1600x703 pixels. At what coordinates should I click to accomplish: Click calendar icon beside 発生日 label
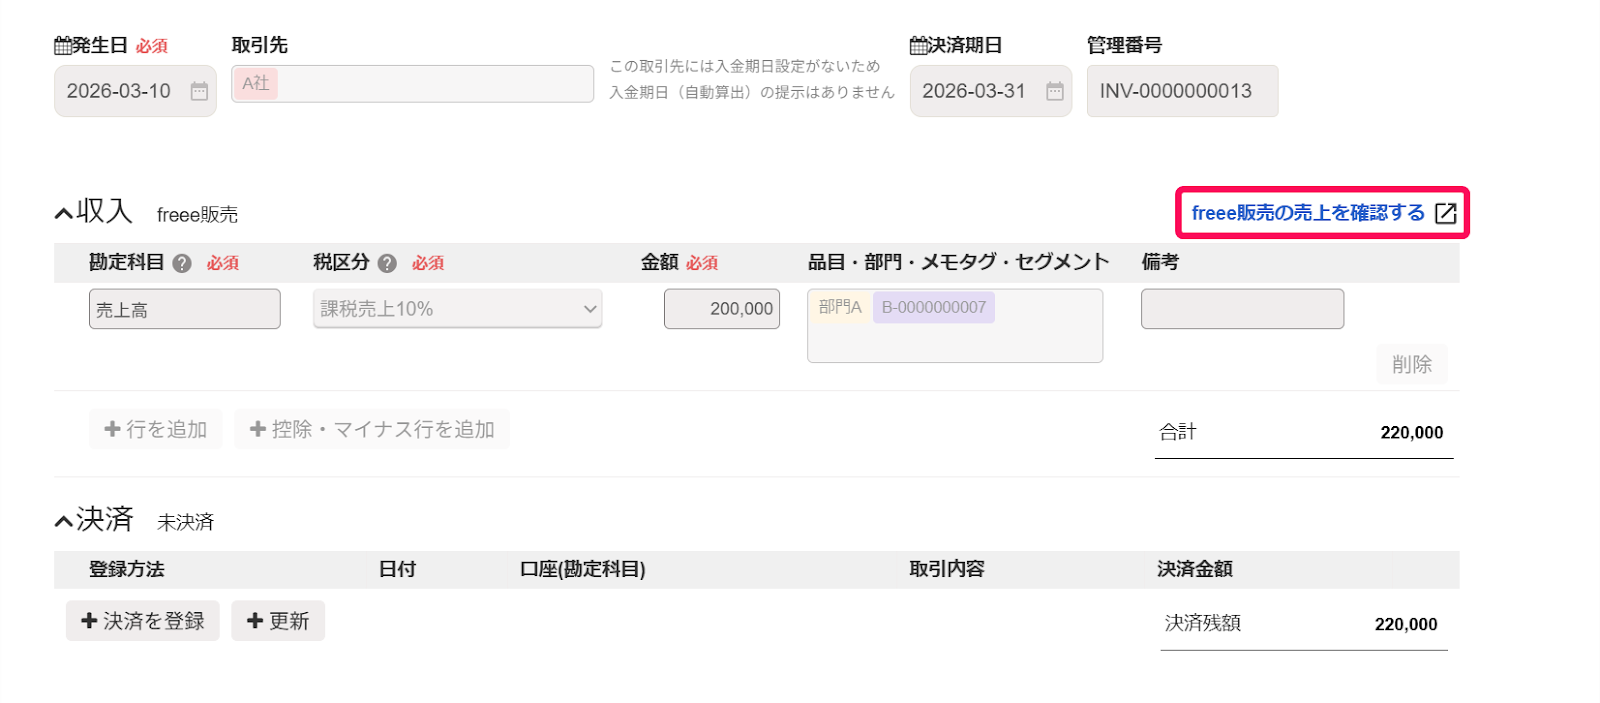(x=63, y=45)
